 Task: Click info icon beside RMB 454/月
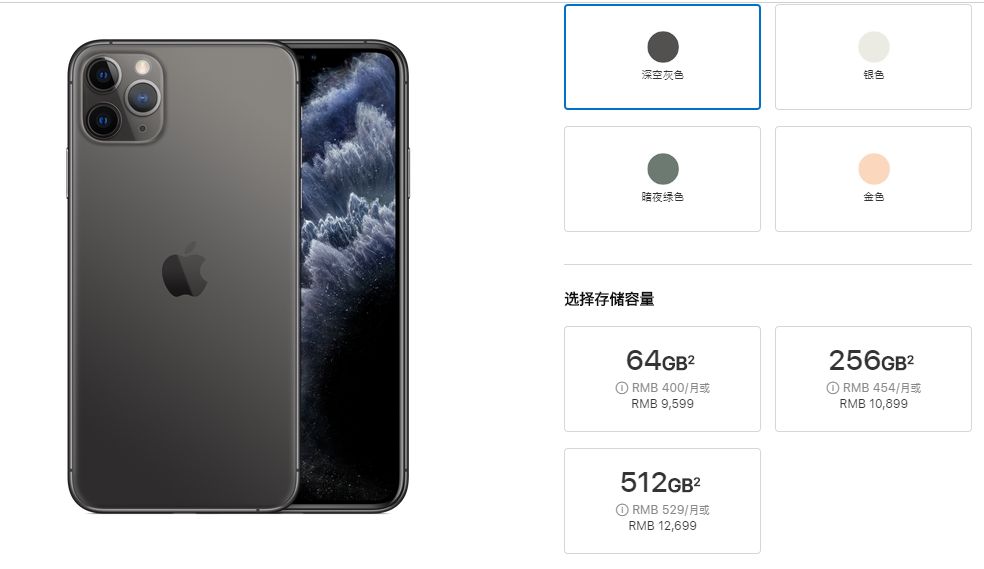tap(832, 388)
